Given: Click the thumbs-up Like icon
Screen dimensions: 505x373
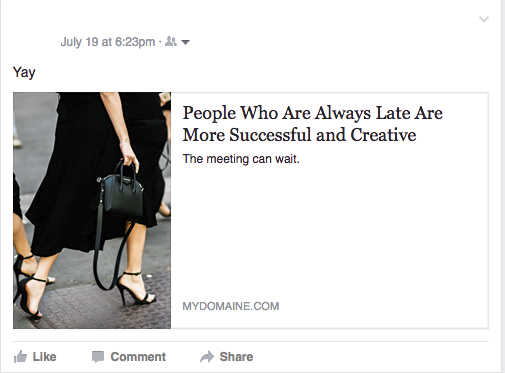Looking at the screenshot, I should [x=20, y=357].
